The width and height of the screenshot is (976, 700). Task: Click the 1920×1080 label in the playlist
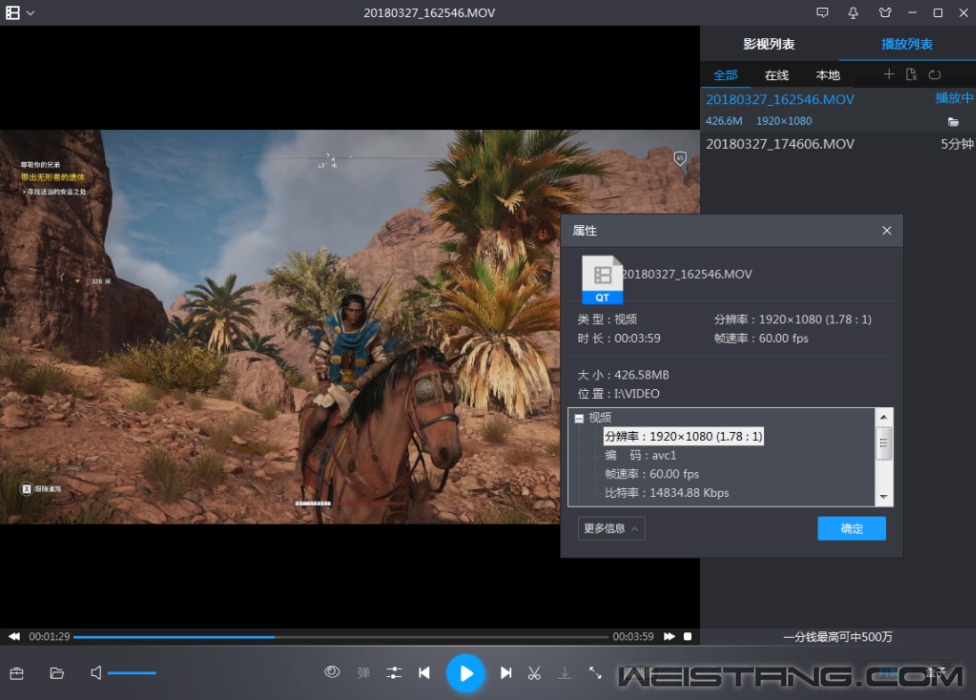click(784, 121)
